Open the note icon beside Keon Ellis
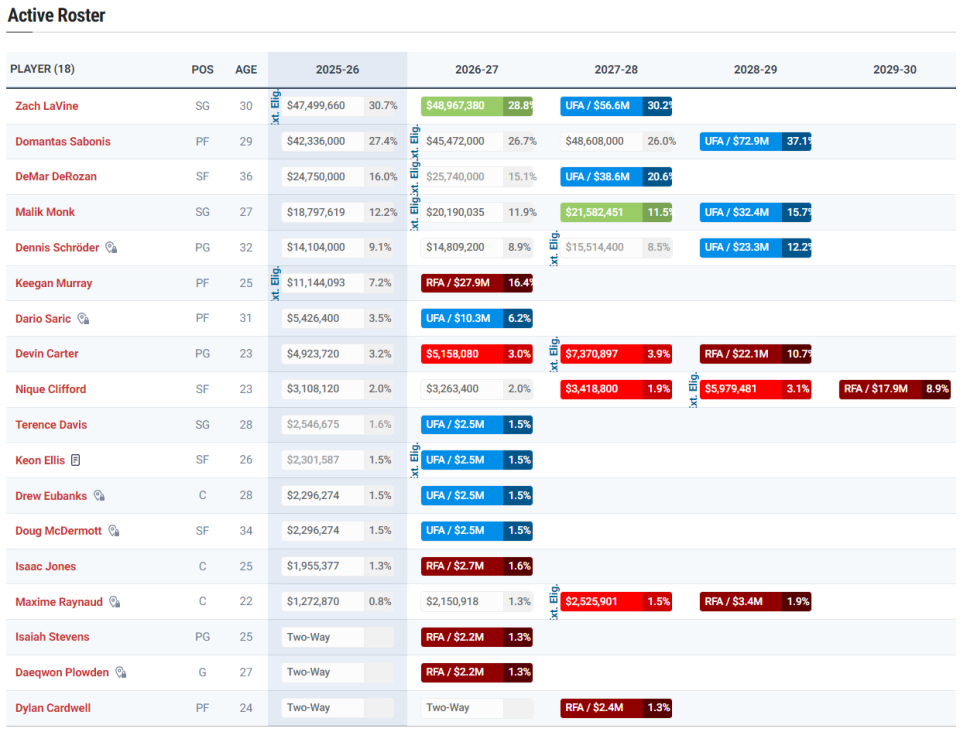 click(76, 461)
